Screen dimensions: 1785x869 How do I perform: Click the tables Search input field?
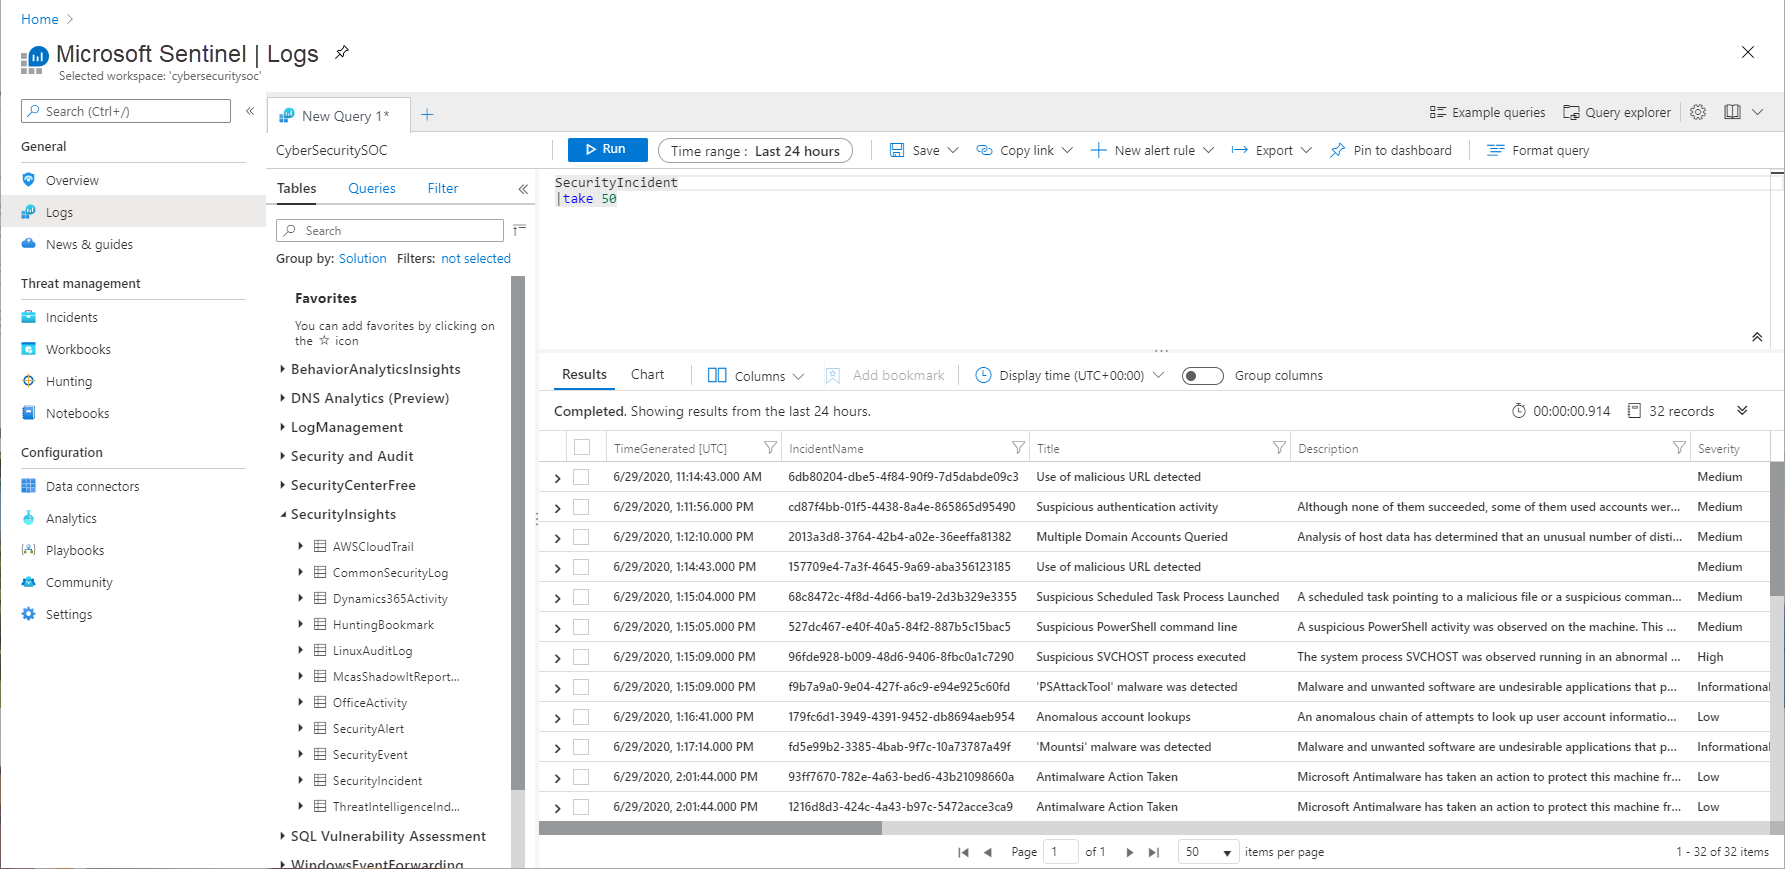pyautogui.click(x=390, y=230)
